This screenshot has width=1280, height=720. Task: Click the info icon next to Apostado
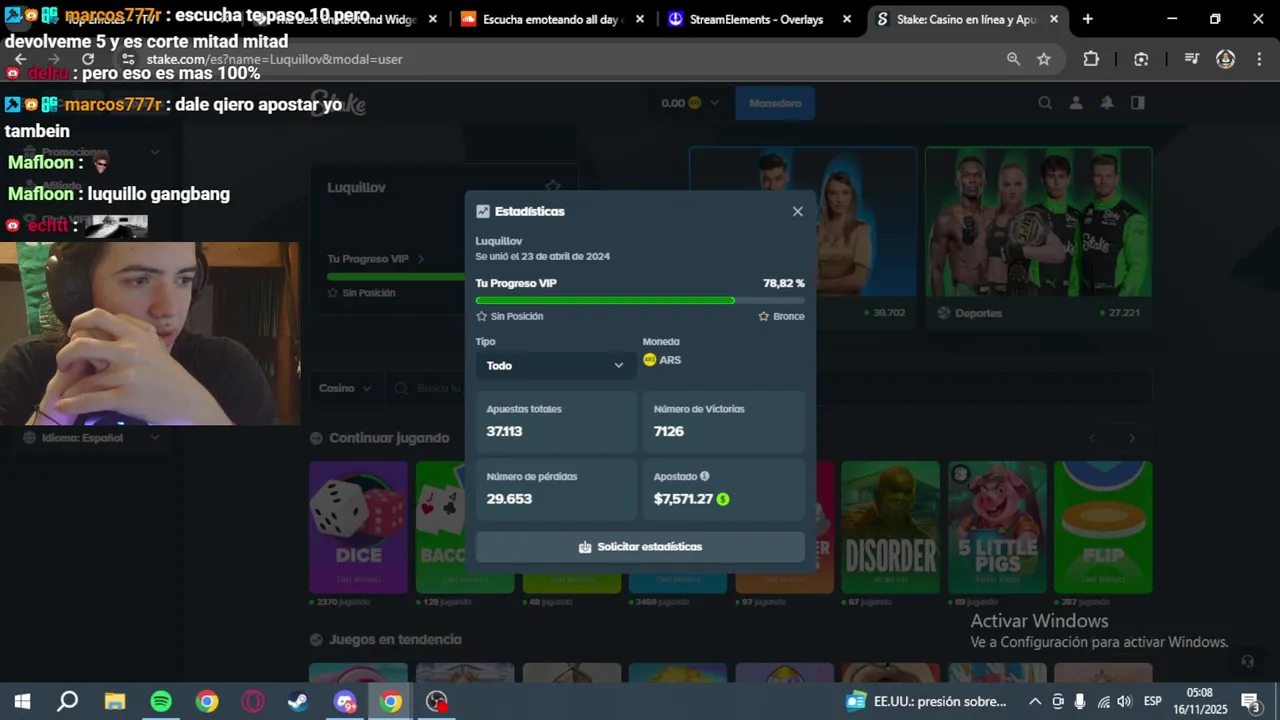tap(705, 477)
